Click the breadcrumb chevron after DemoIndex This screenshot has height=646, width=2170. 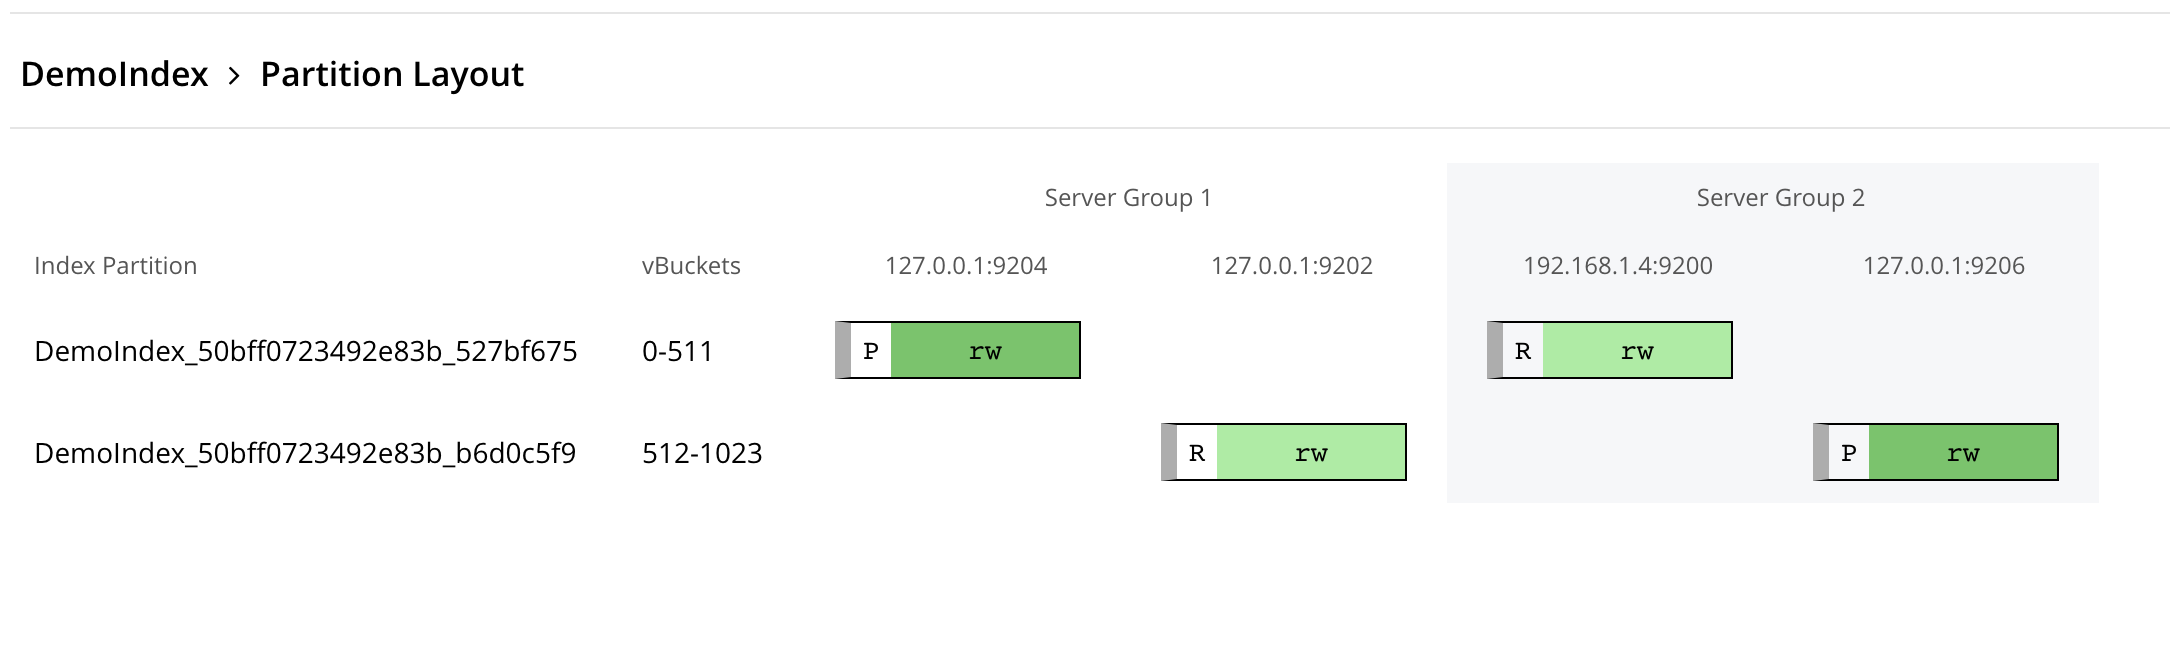coord(234,76)
